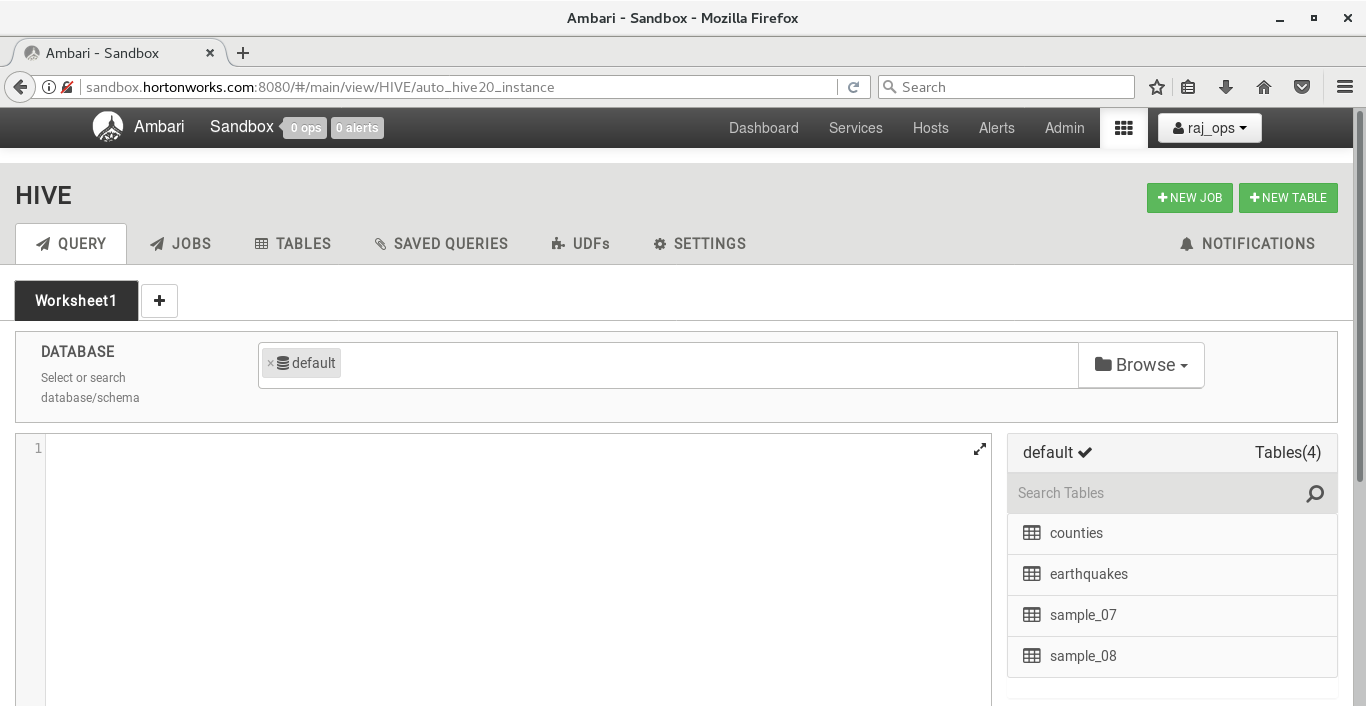Close the Ambari - Sandbox browser tab
The width and height of the screenshot is (1366, 706).
point(210,53)
